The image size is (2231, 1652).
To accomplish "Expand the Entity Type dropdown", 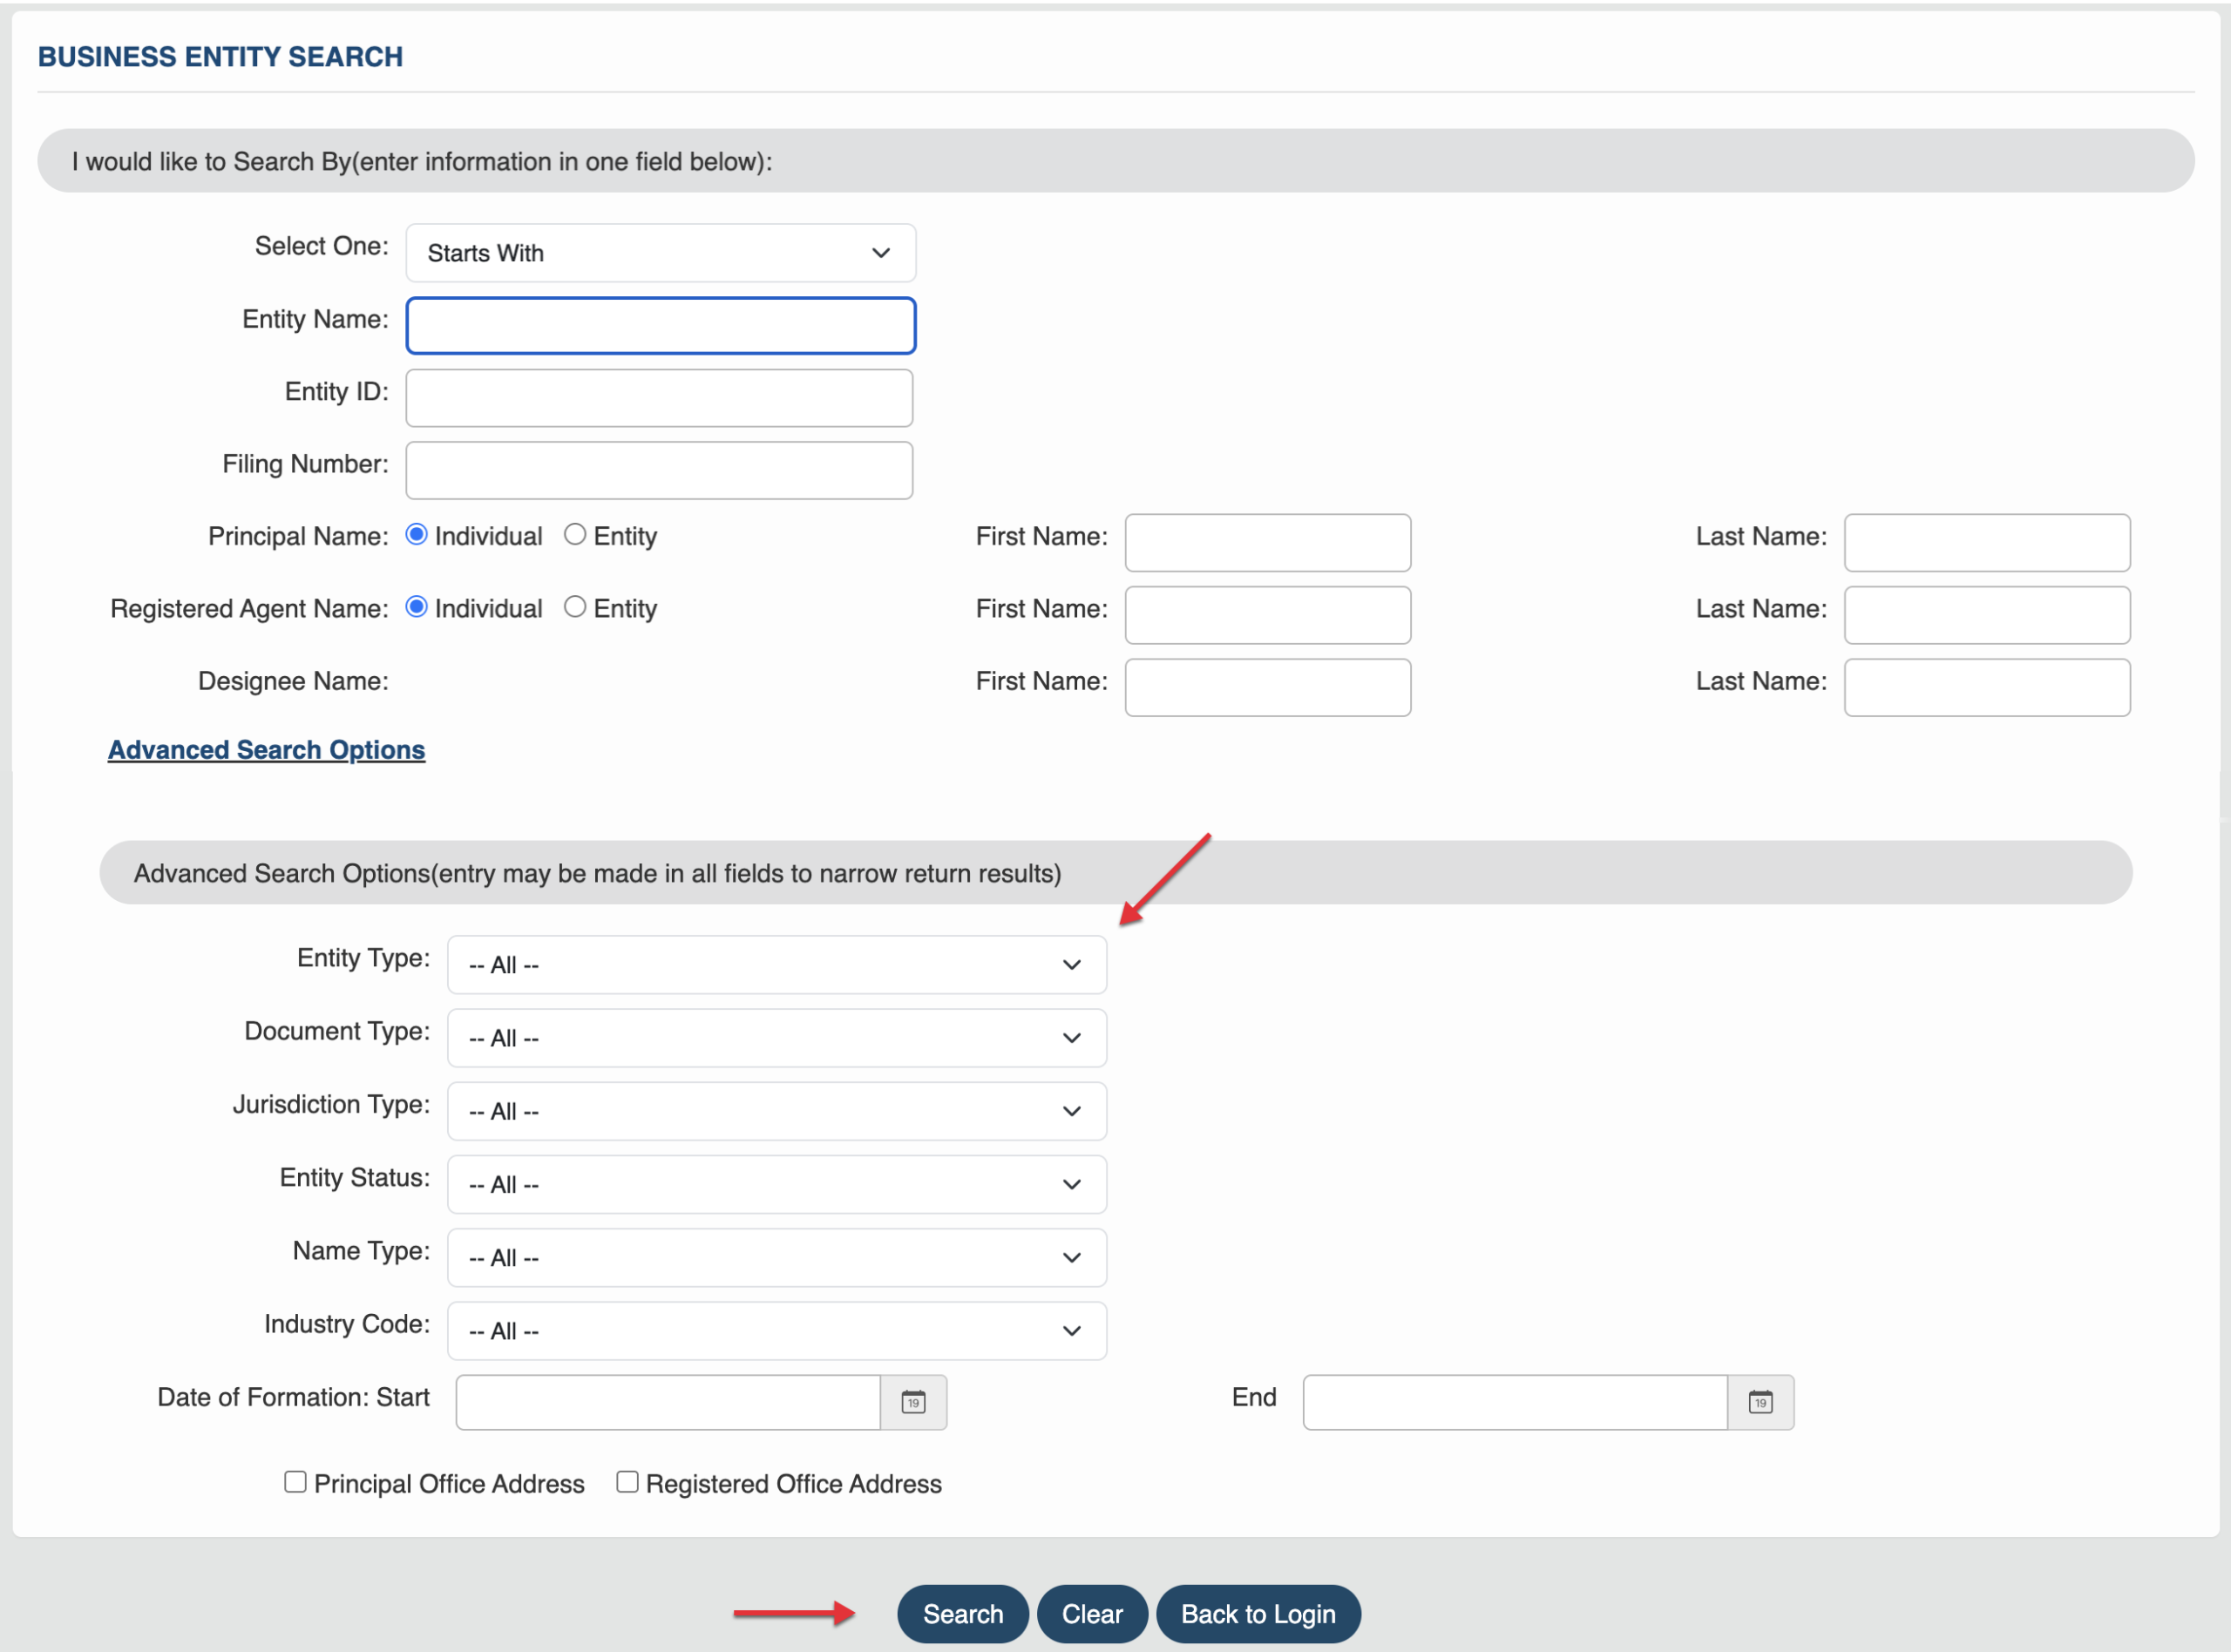I will [x=776, y=965].
